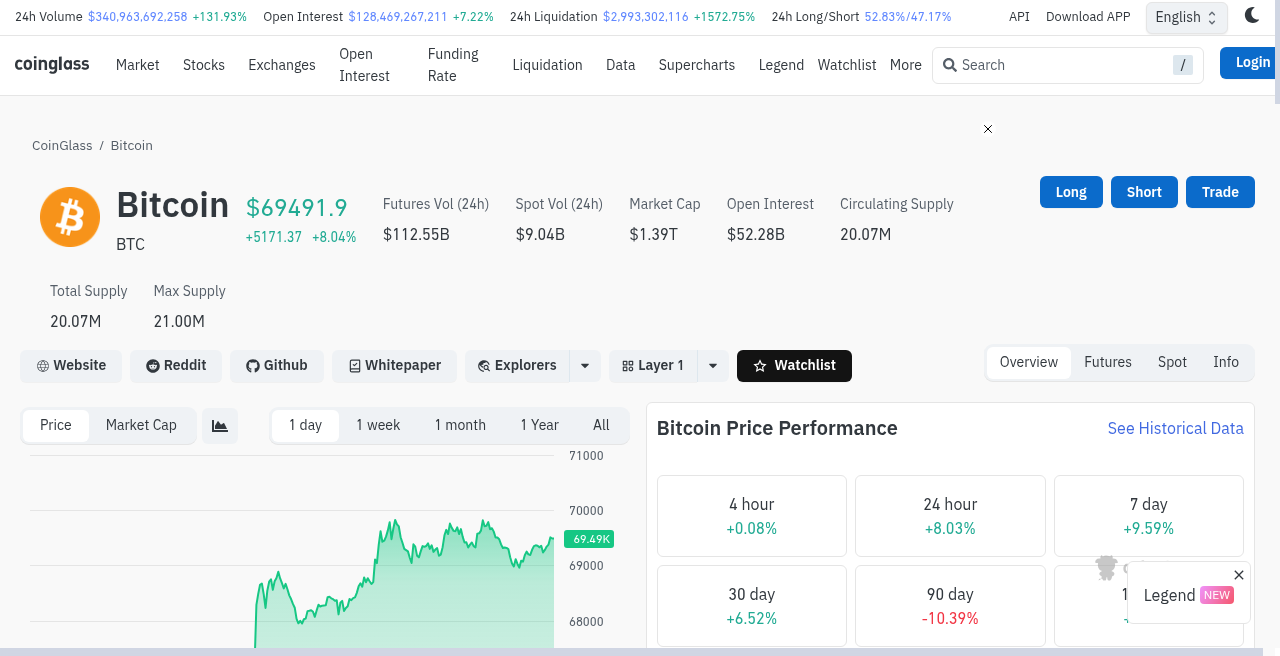Open the Website link with globe icon
This screenshot has width=1280, height=656.
(x=71, y=366)
